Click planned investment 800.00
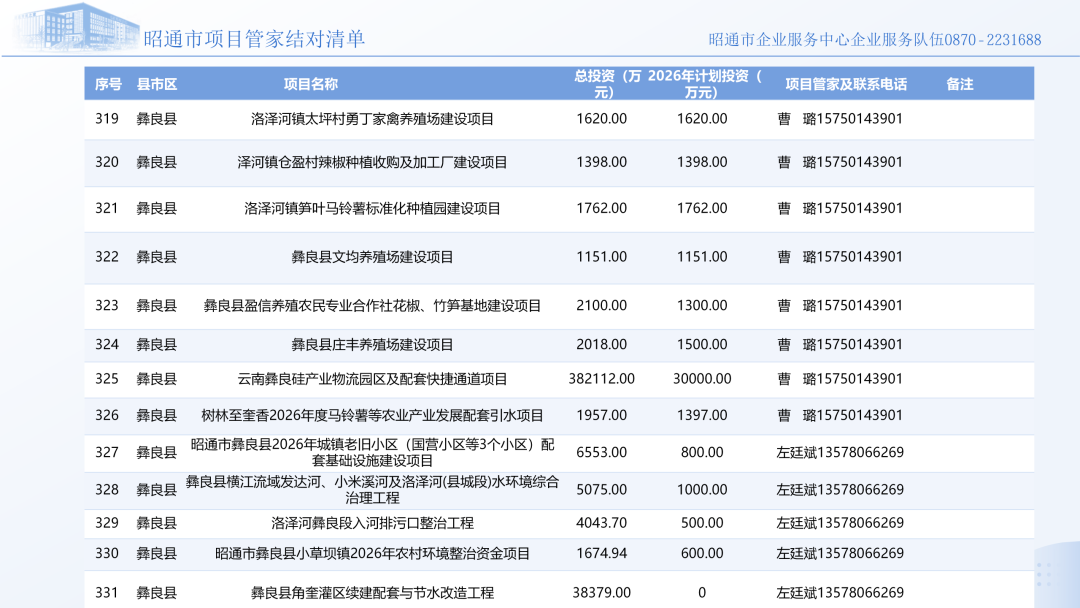This screenshot has height=608, width=1080. tap(702, 452)
